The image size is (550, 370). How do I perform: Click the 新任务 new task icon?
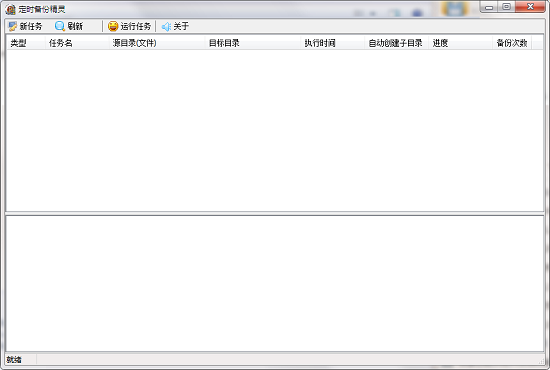pos(13,26)
